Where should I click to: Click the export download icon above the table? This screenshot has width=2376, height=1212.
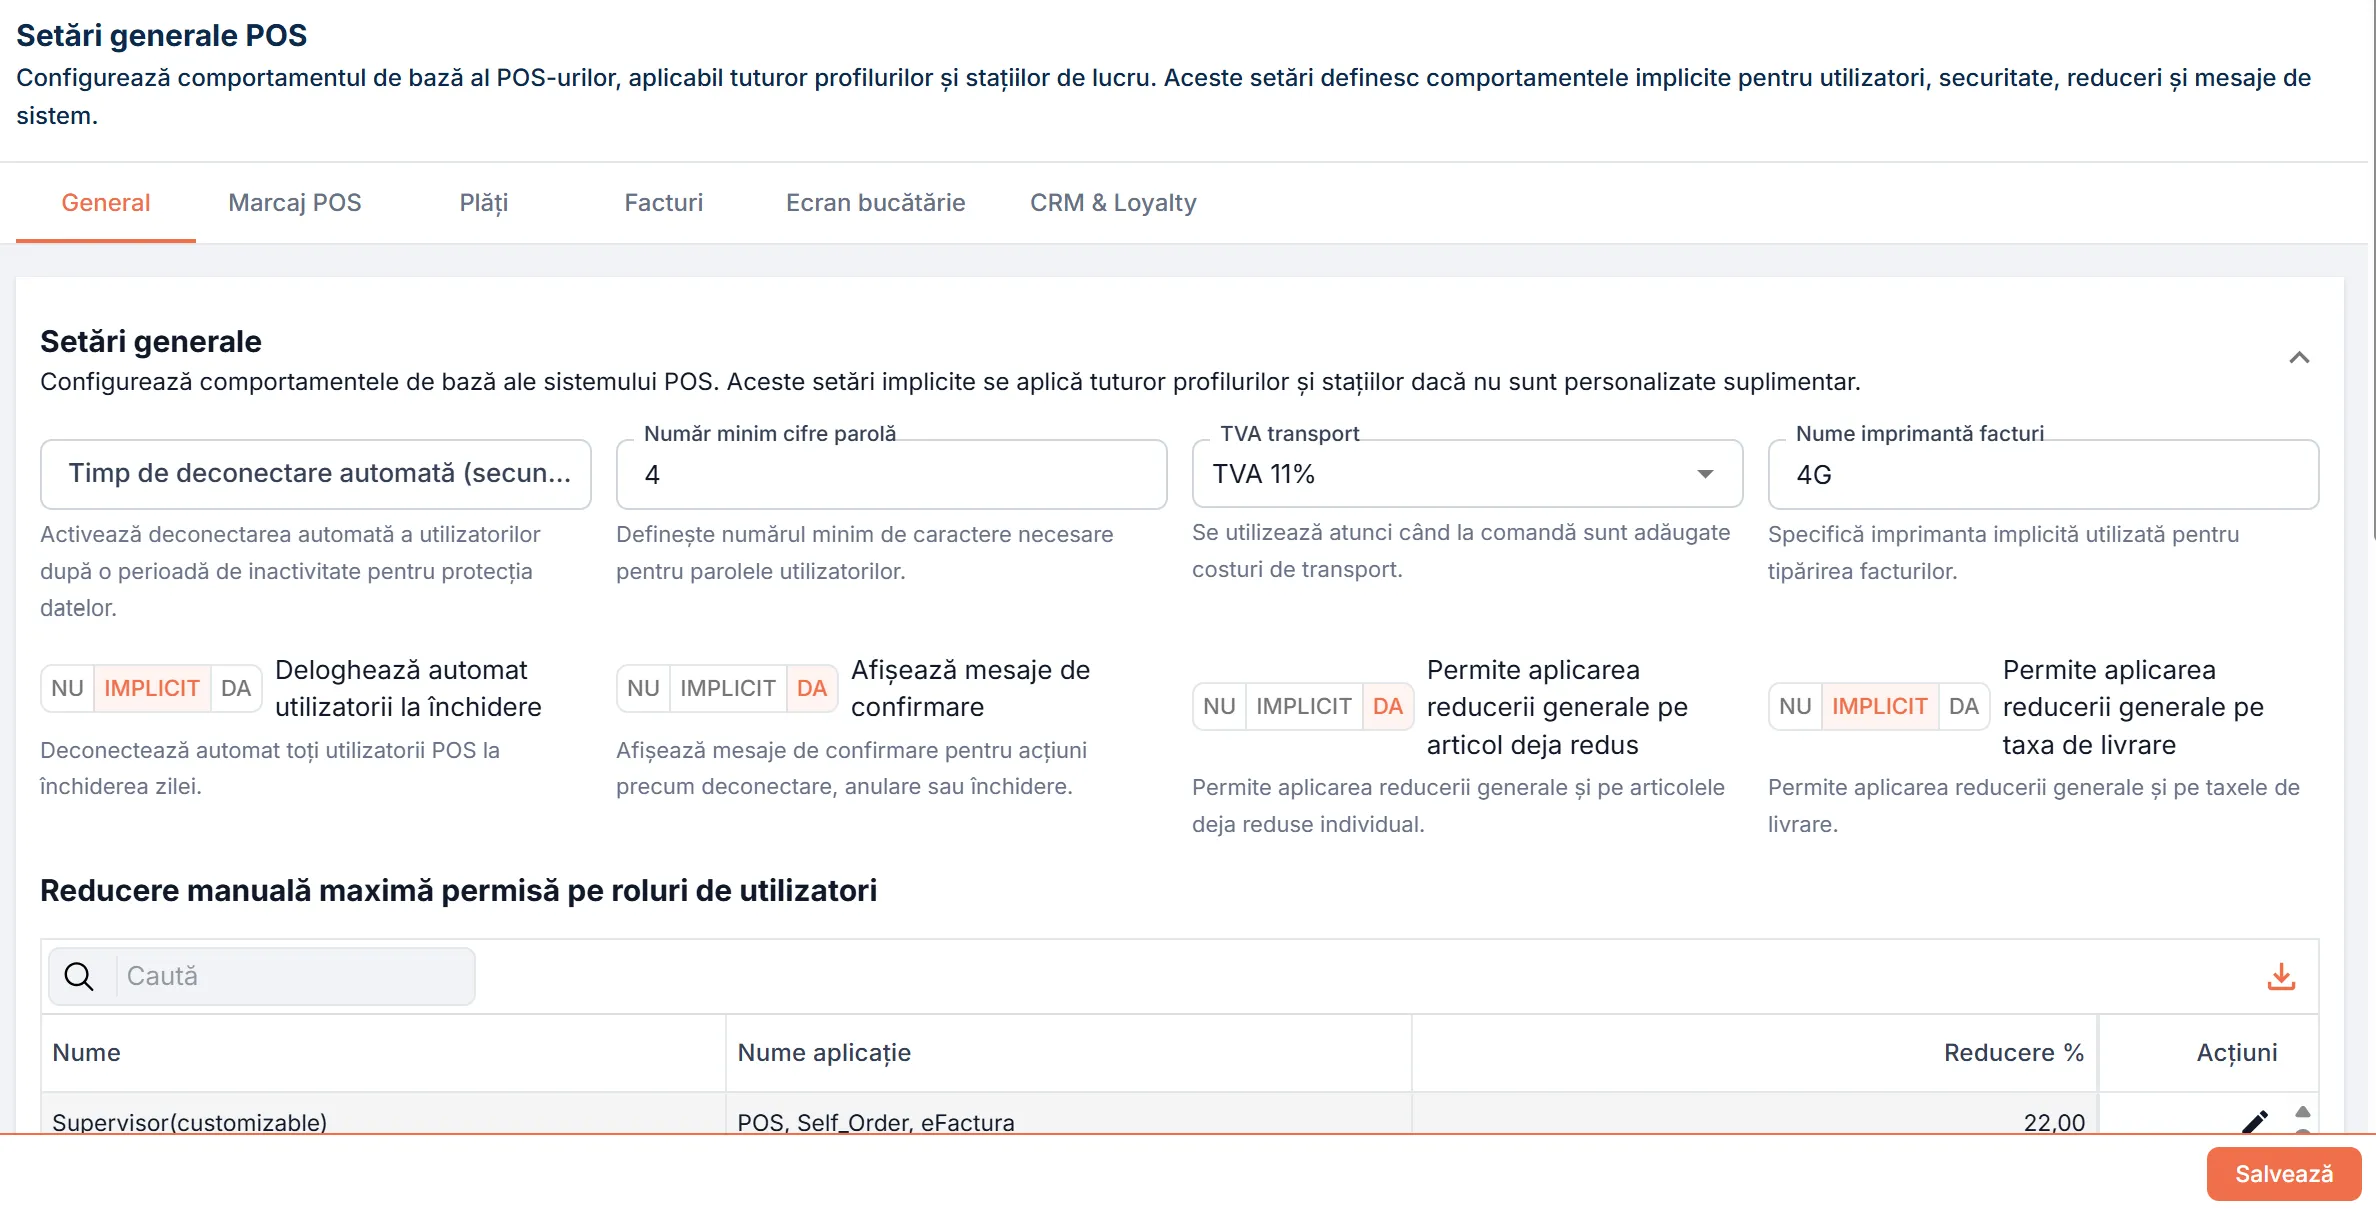tap(2281, 976)
